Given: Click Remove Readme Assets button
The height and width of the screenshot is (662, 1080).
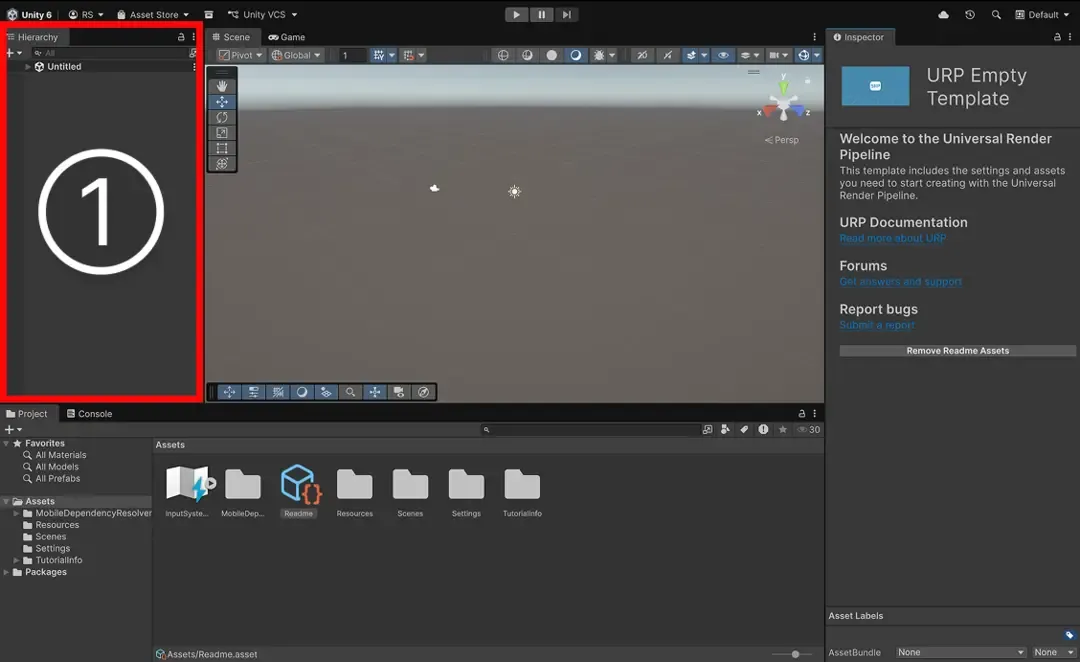Looking at the screenshot, I should (957, 351).
